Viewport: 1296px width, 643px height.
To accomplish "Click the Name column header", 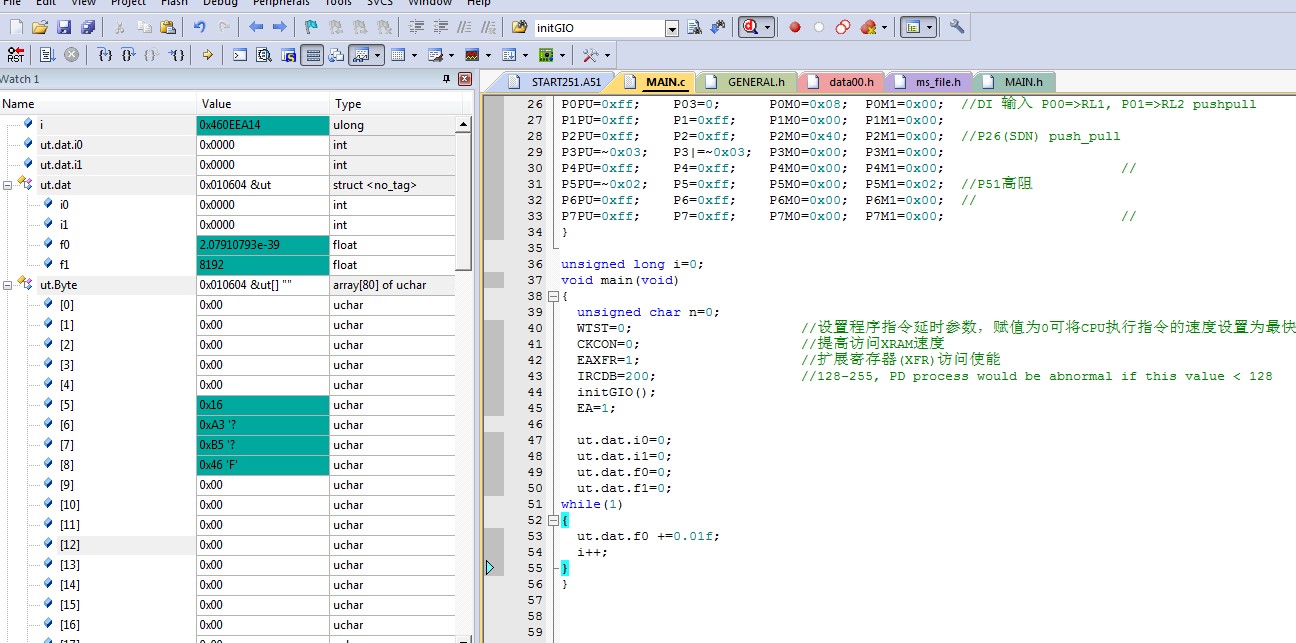I will [98, 104].
